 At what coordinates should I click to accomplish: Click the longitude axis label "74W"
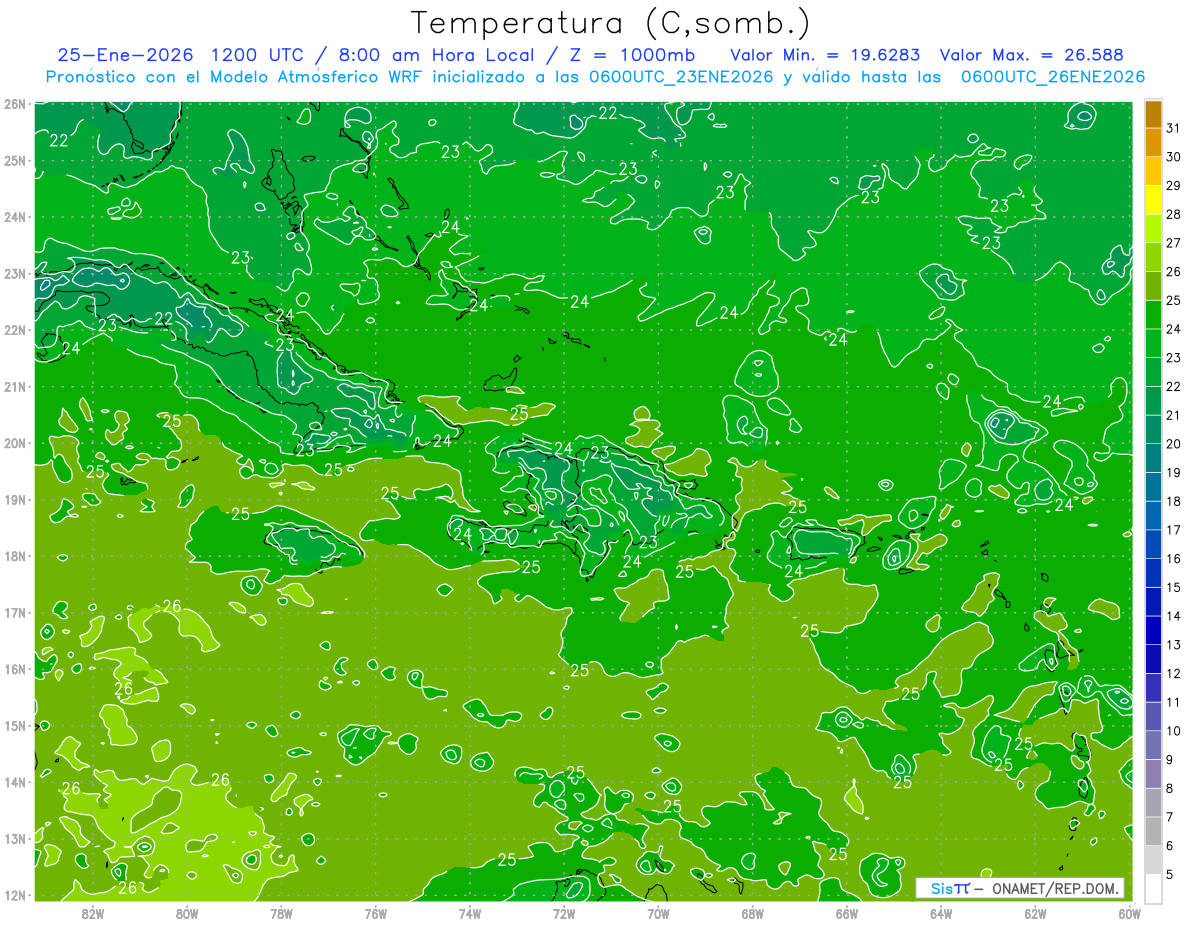[470, 913]
